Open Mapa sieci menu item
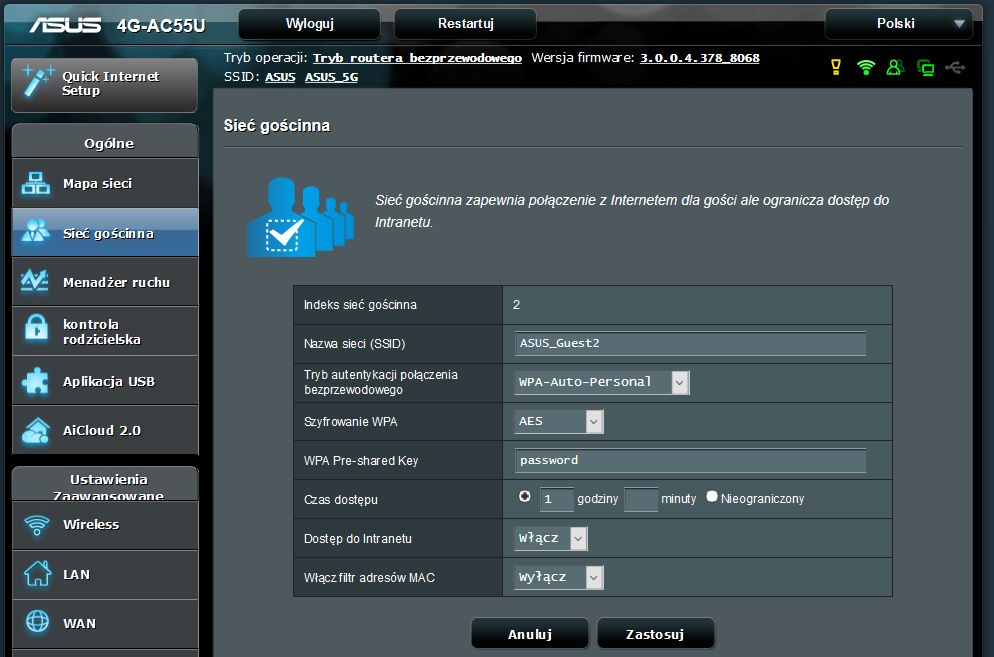The image size is (994, 657). [x=105, y=183]
